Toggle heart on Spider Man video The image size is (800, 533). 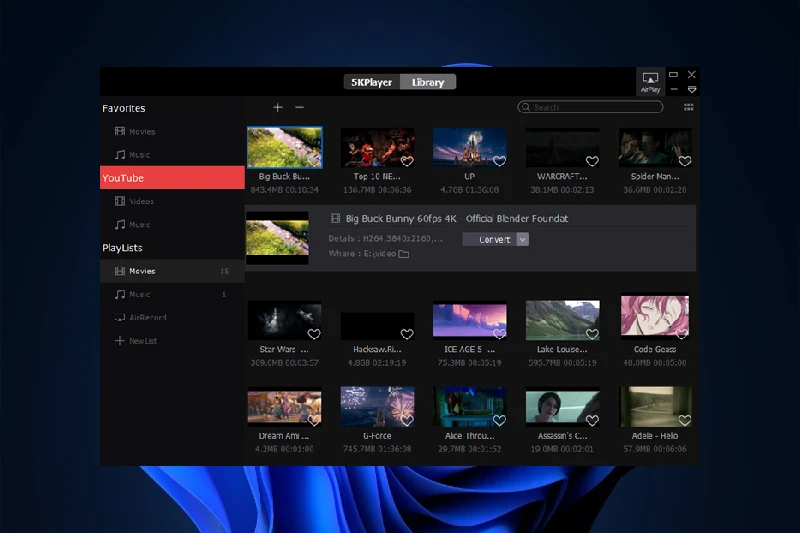coord(685,161)
